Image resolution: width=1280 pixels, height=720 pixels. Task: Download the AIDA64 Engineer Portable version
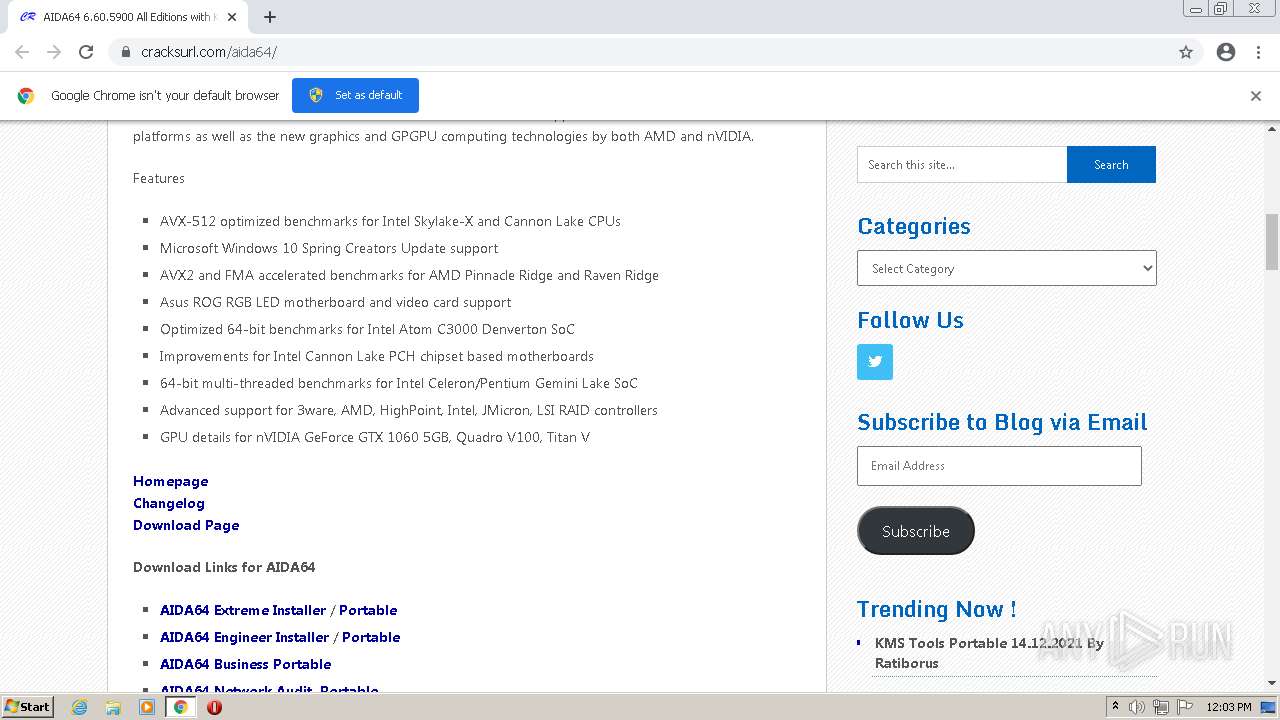pyautogui.click(x=371, y=637)
